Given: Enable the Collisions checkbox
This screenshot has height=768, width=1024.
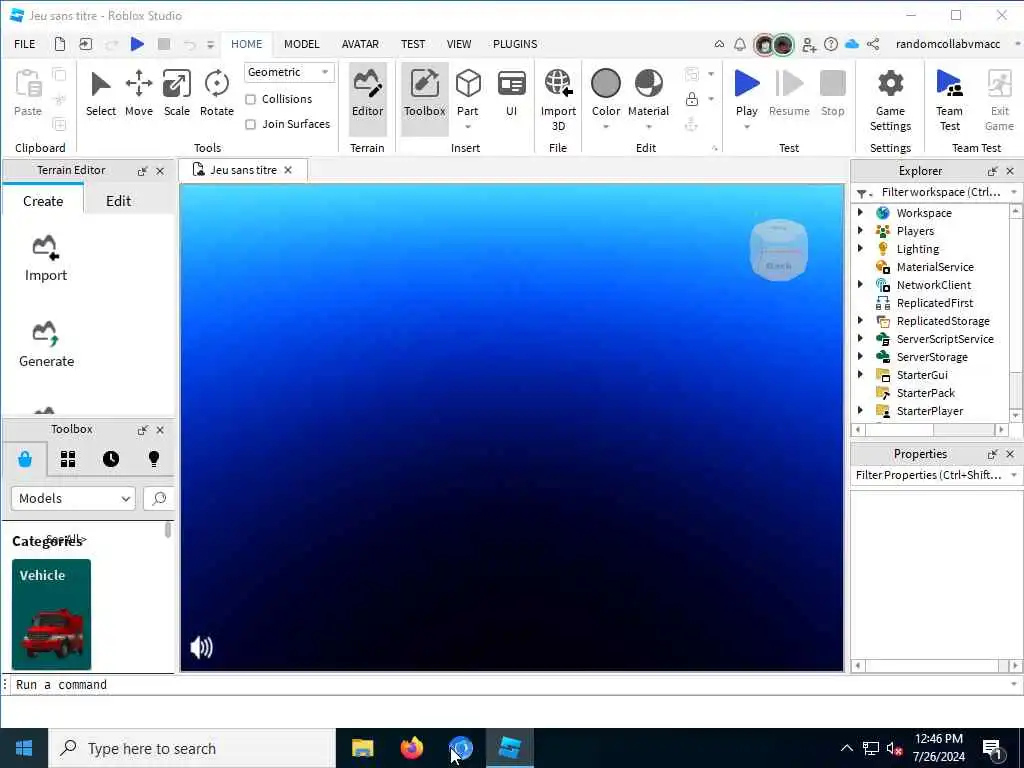Looking at the screenshot, I should pyautogui.click(x=250, y=99).
